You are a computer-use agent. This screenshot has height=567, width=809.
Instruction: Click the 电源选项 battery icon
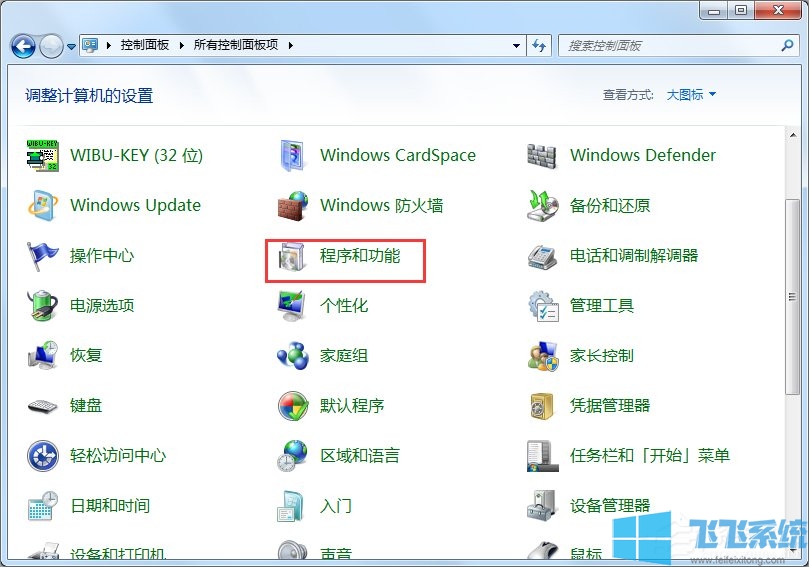click(x=42, y=306)
